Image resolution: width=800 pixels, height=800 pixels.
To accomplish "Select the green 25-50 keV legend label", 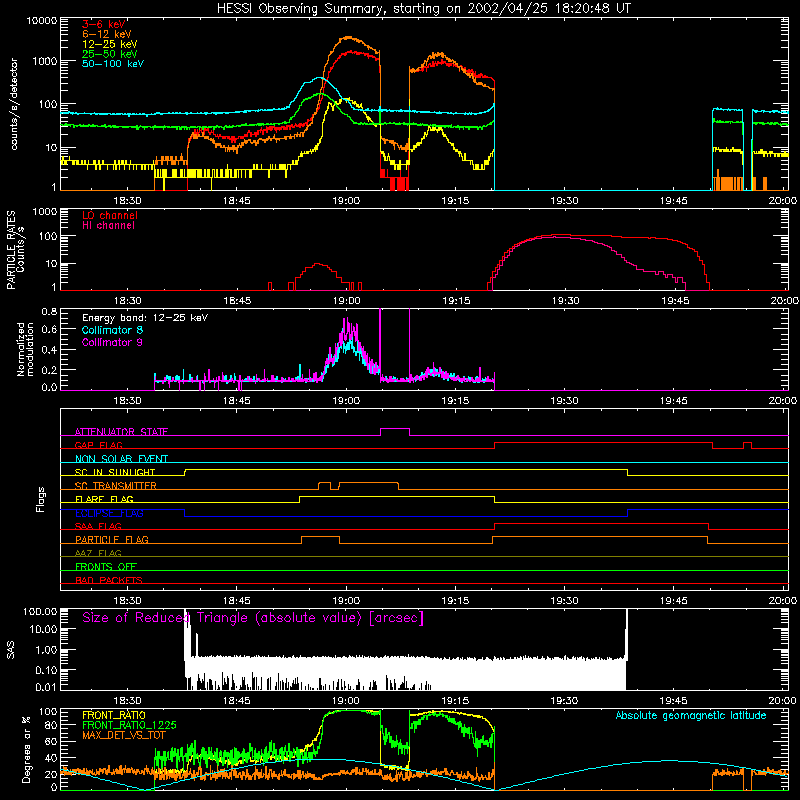I will 110,54.
